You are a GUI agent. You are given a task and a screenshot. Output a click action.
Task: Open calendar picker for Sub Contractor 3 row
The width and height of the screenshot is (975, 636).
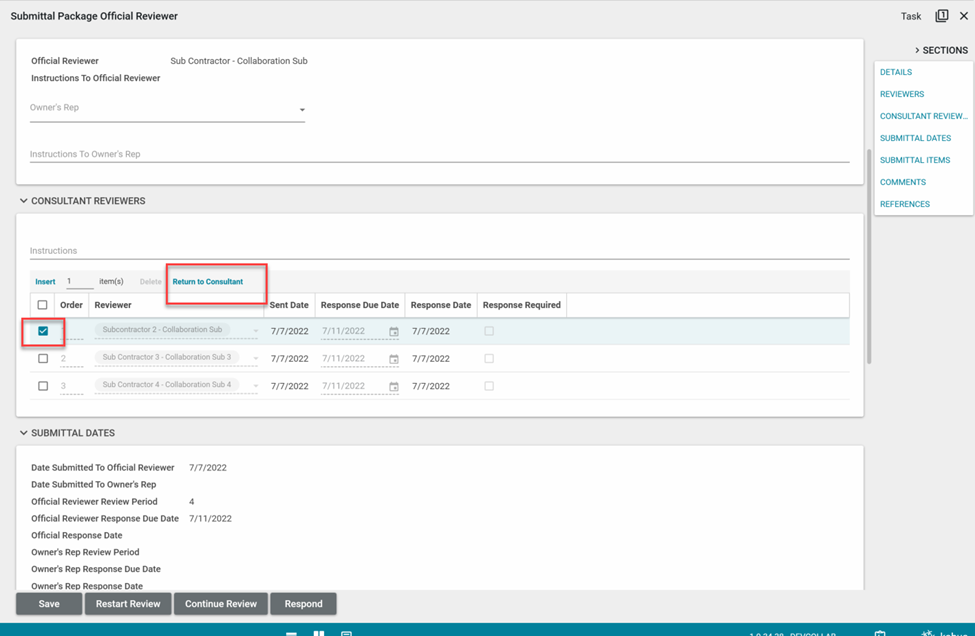(x=394, y=359)
